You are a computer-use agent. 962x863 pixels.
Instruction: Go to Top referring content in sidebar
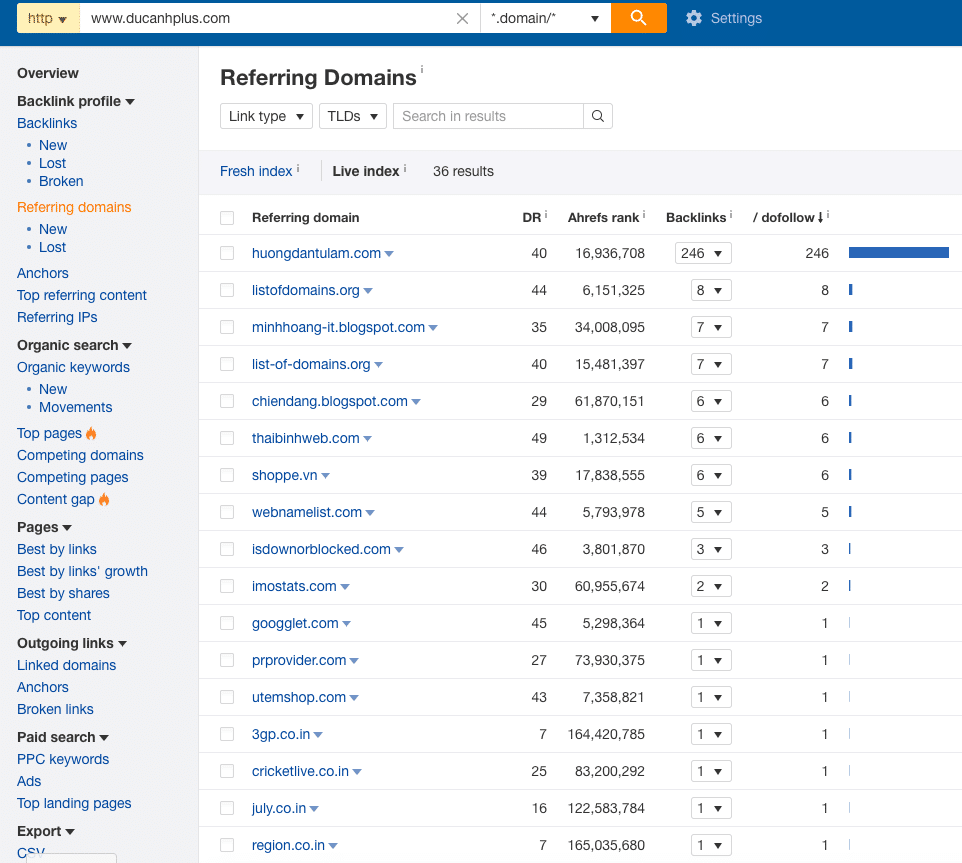click(82, 295)
